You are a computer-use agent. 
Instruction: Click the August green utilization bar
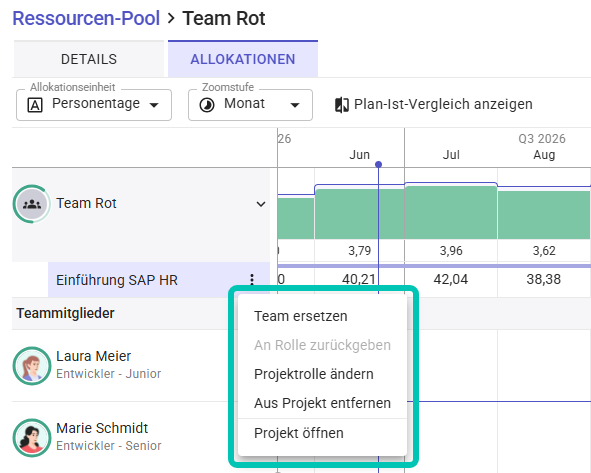click(544, 215)
